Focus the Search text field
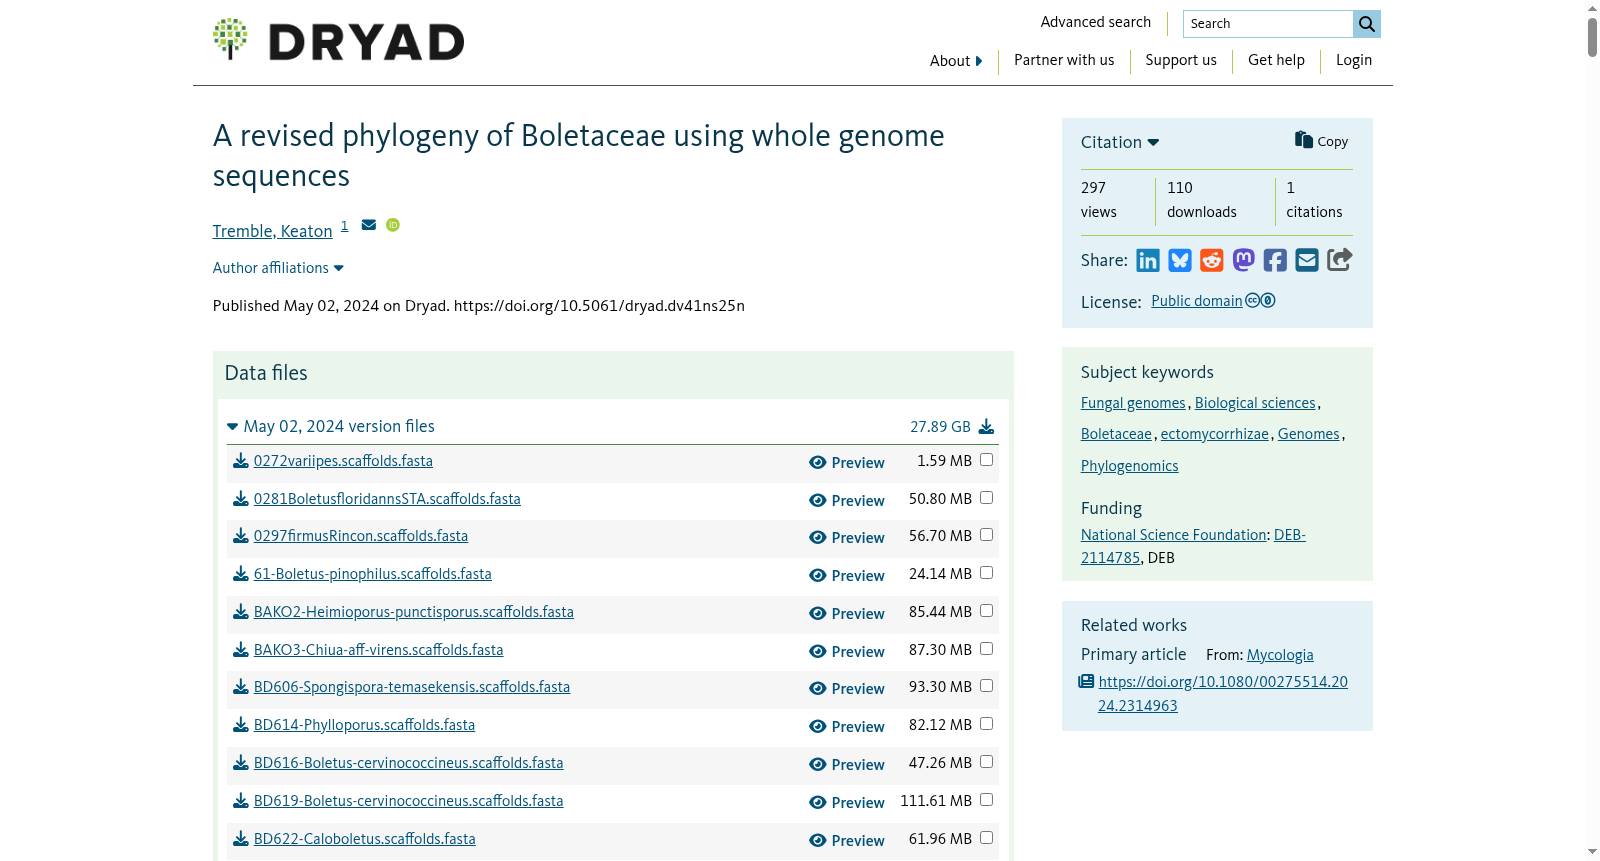1600x861 pixels. coord(1268,24)
